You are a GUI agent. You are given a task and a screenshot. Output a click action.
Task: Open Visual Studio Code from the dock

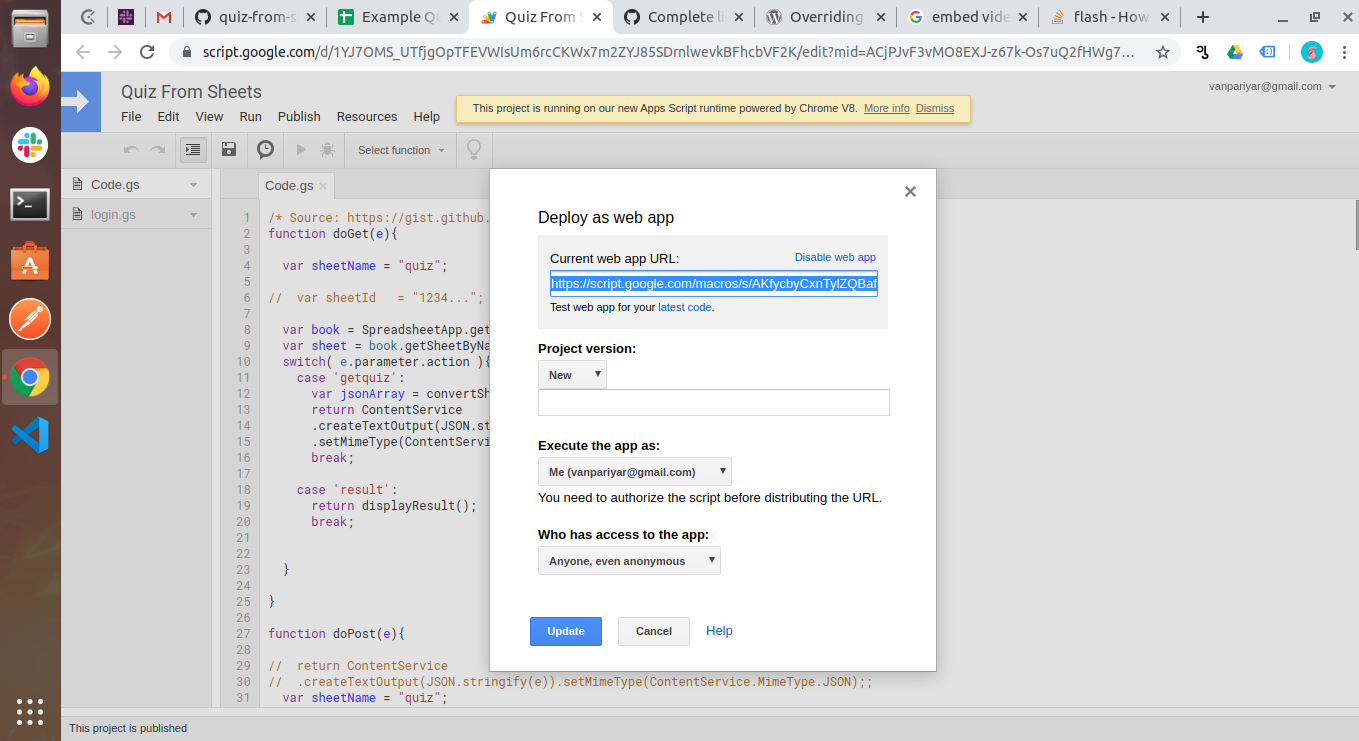[x=30, y=436]
